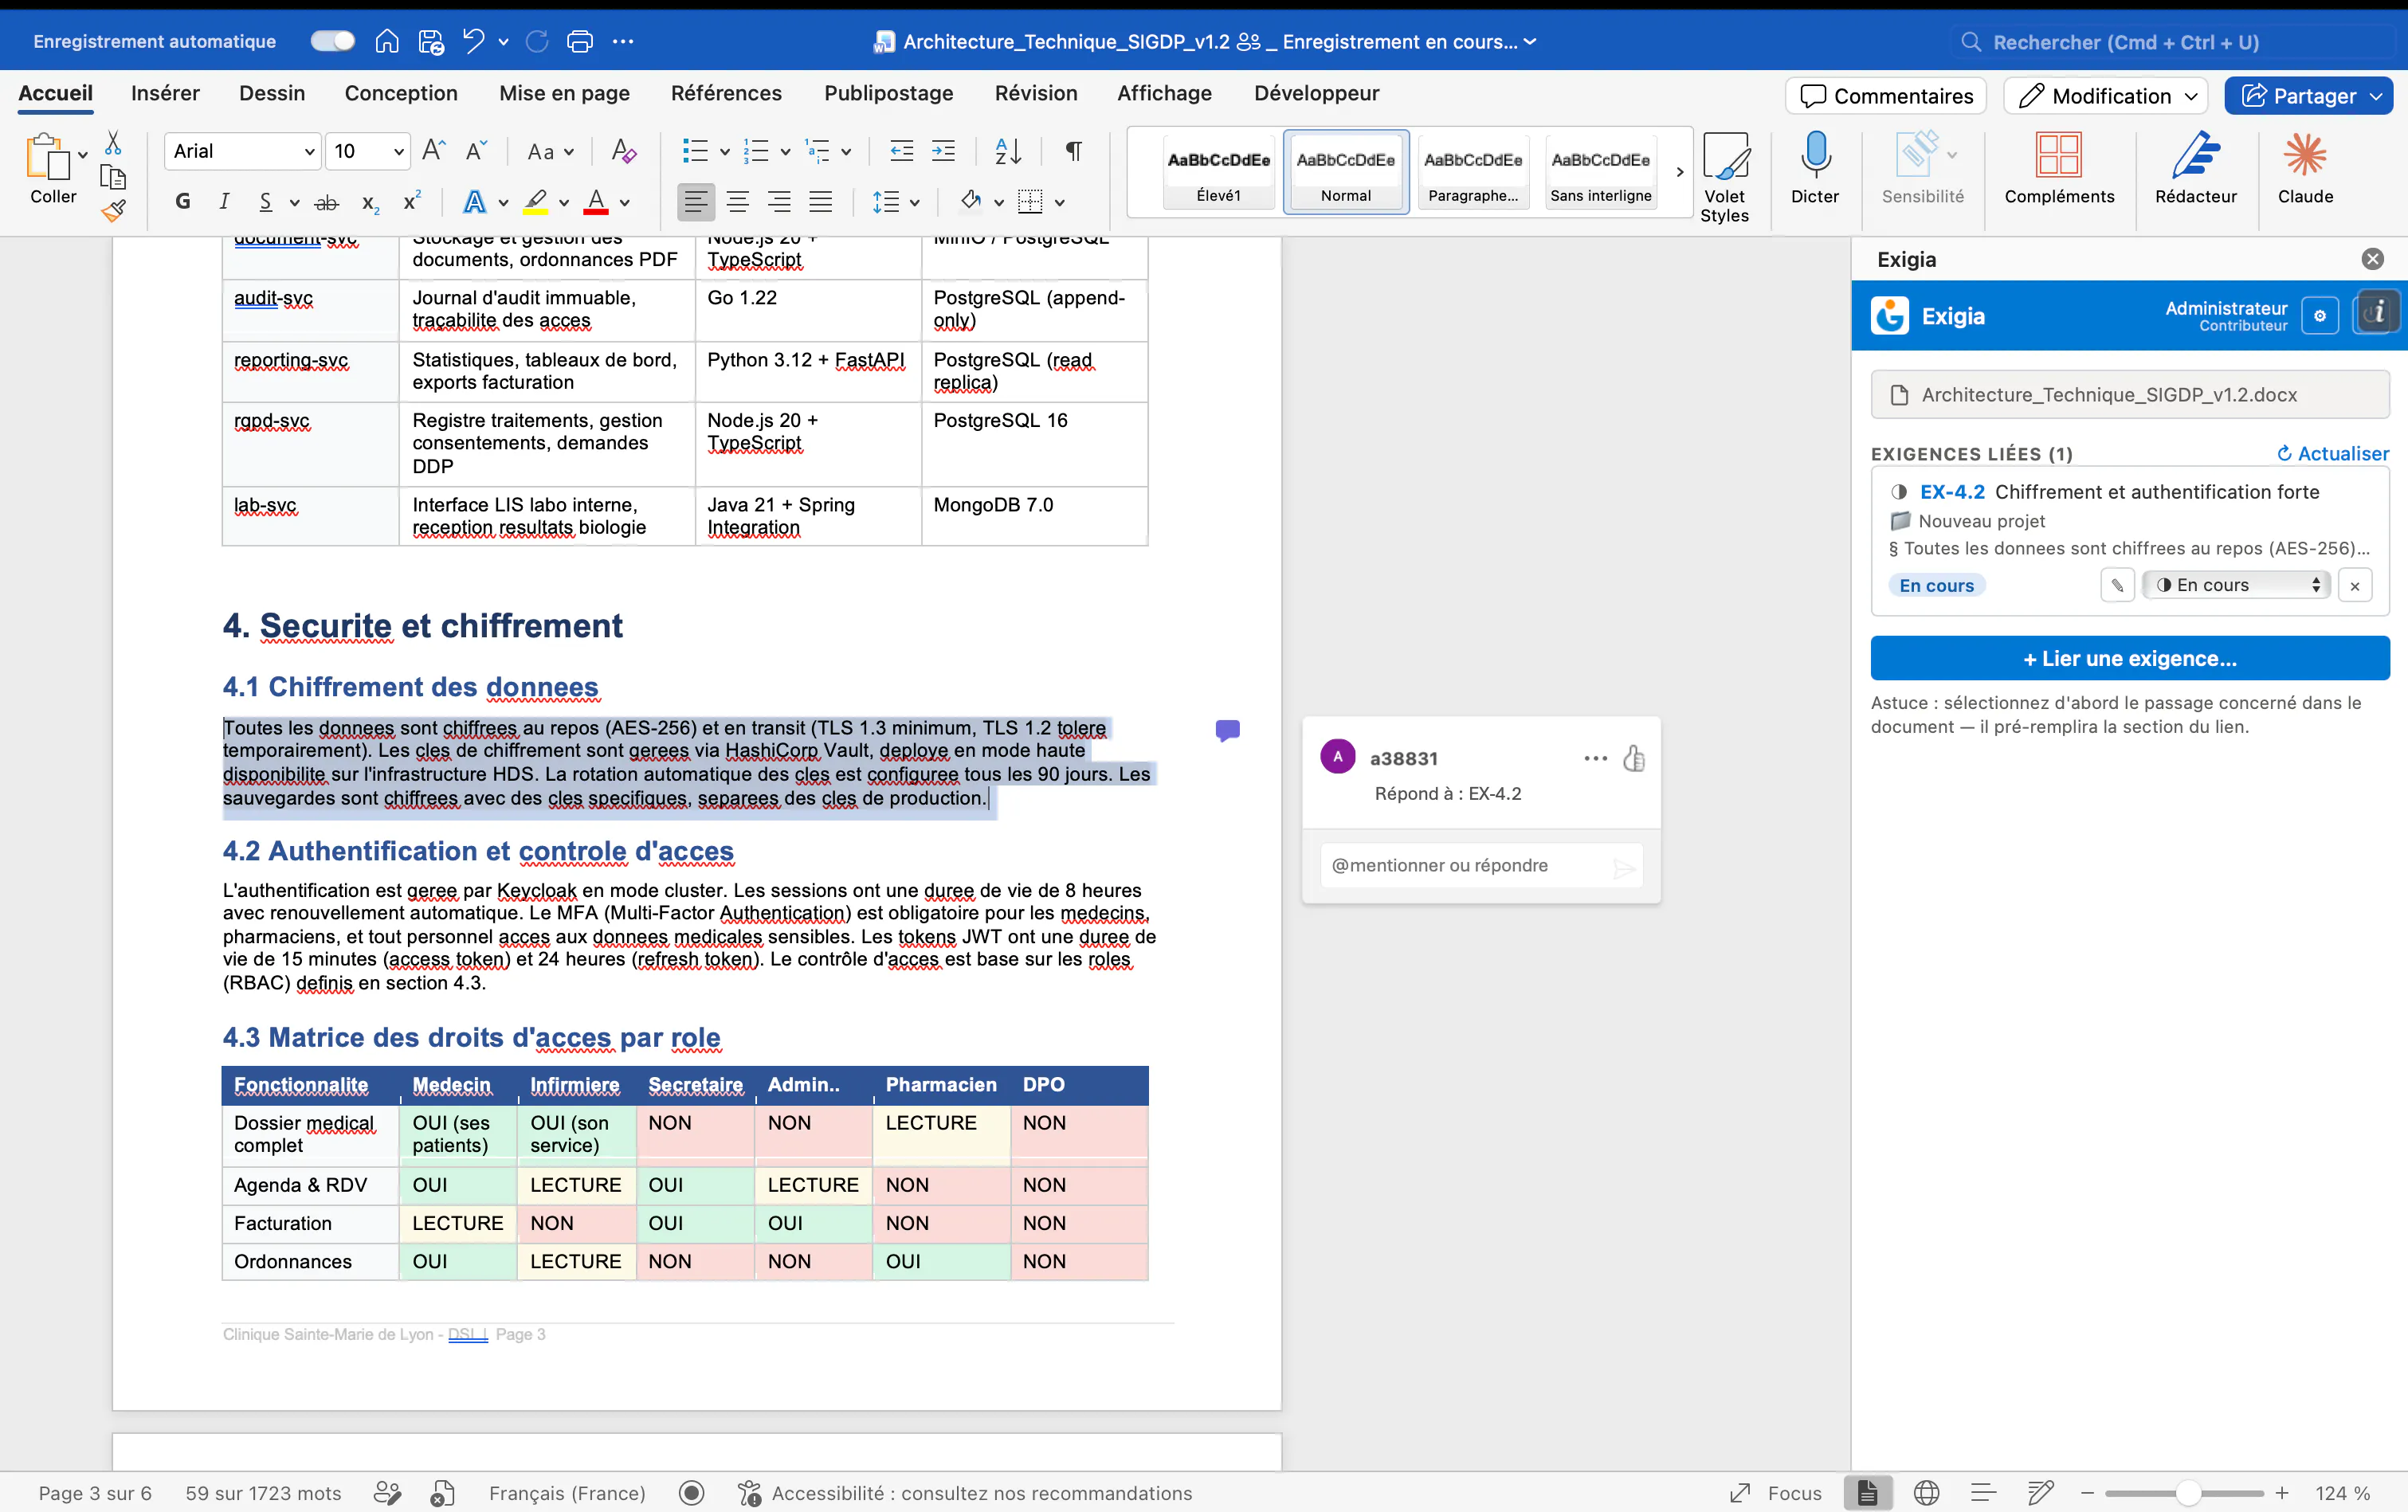The height and width of the screenshot is (1512, 2408).
Task: Toggle bold formatting (G)
Action: (x=182, y=201)
